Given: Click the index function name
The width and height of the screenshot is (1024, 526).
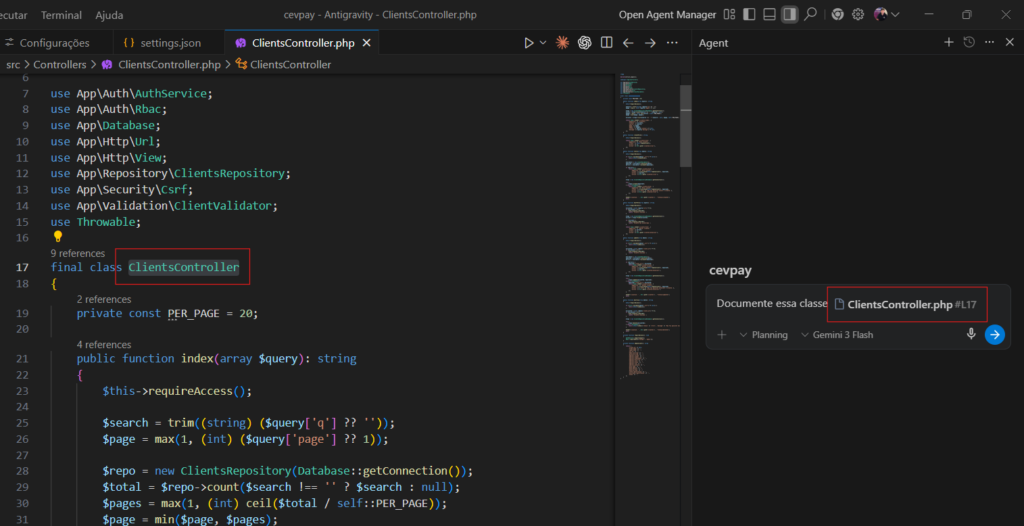Looking at the screenshot, I should (195, 359).
